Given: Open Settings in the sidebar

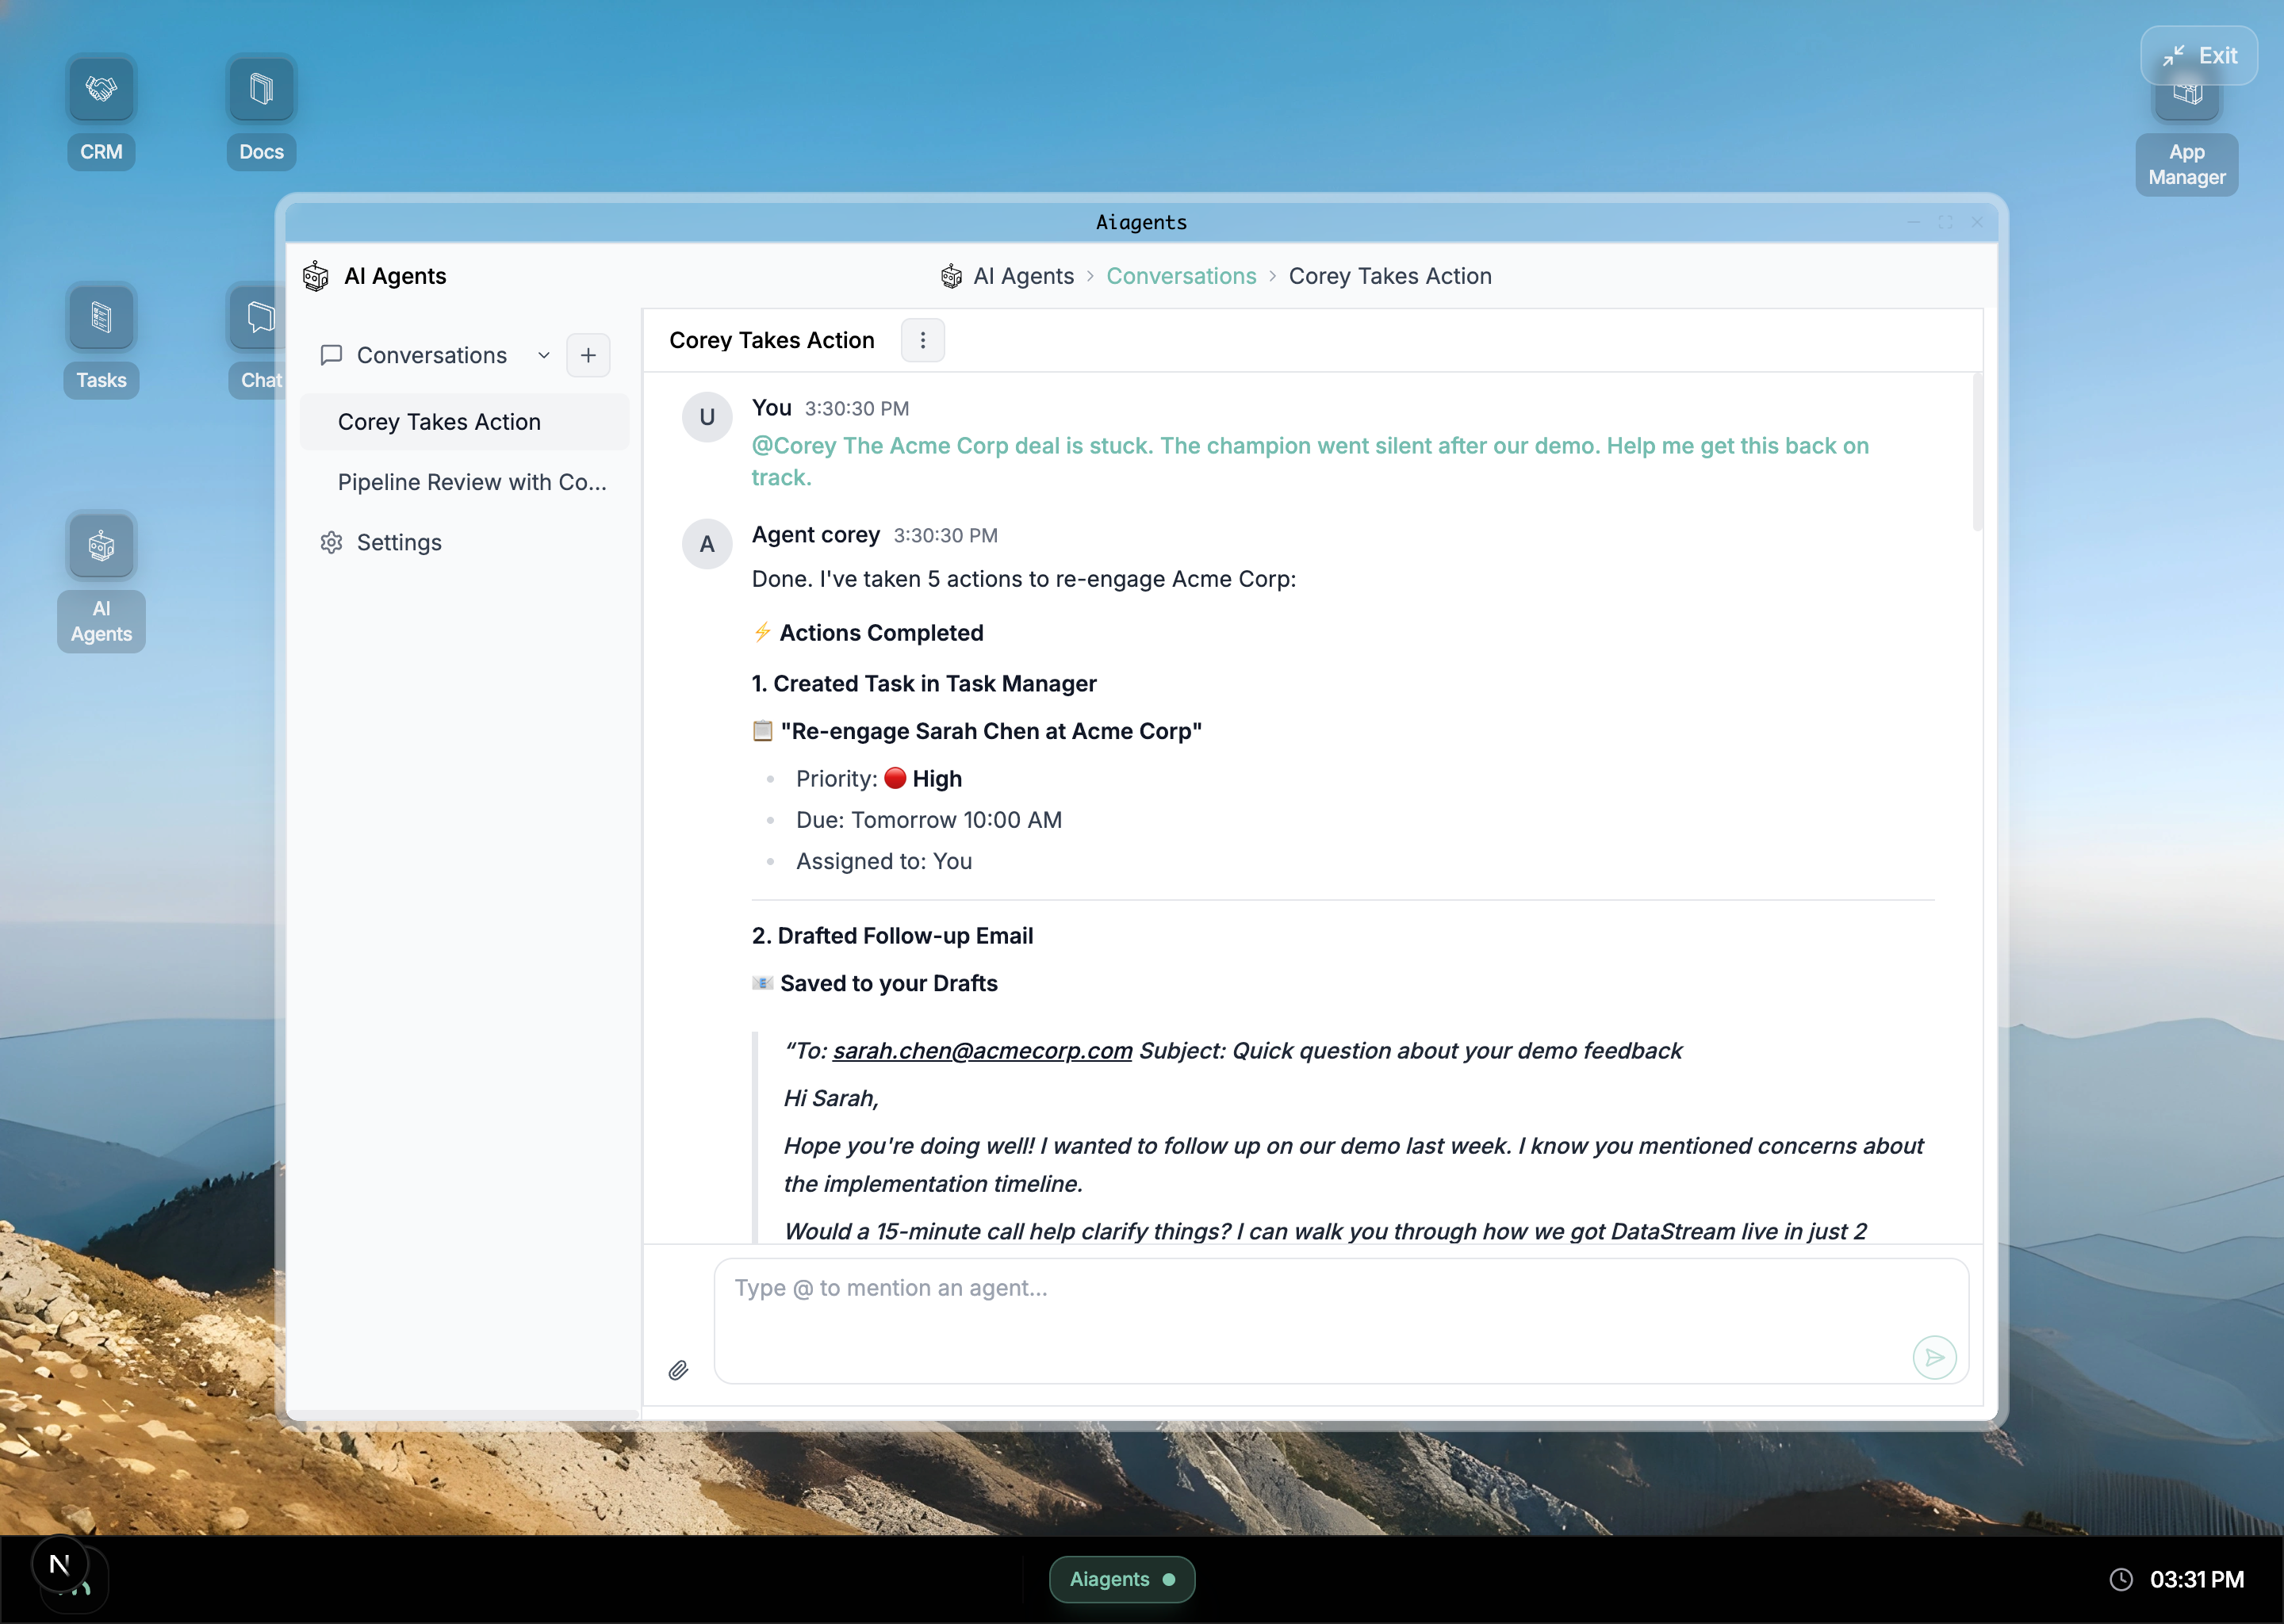Looking at the screenshot, I should tap(398, 542).
